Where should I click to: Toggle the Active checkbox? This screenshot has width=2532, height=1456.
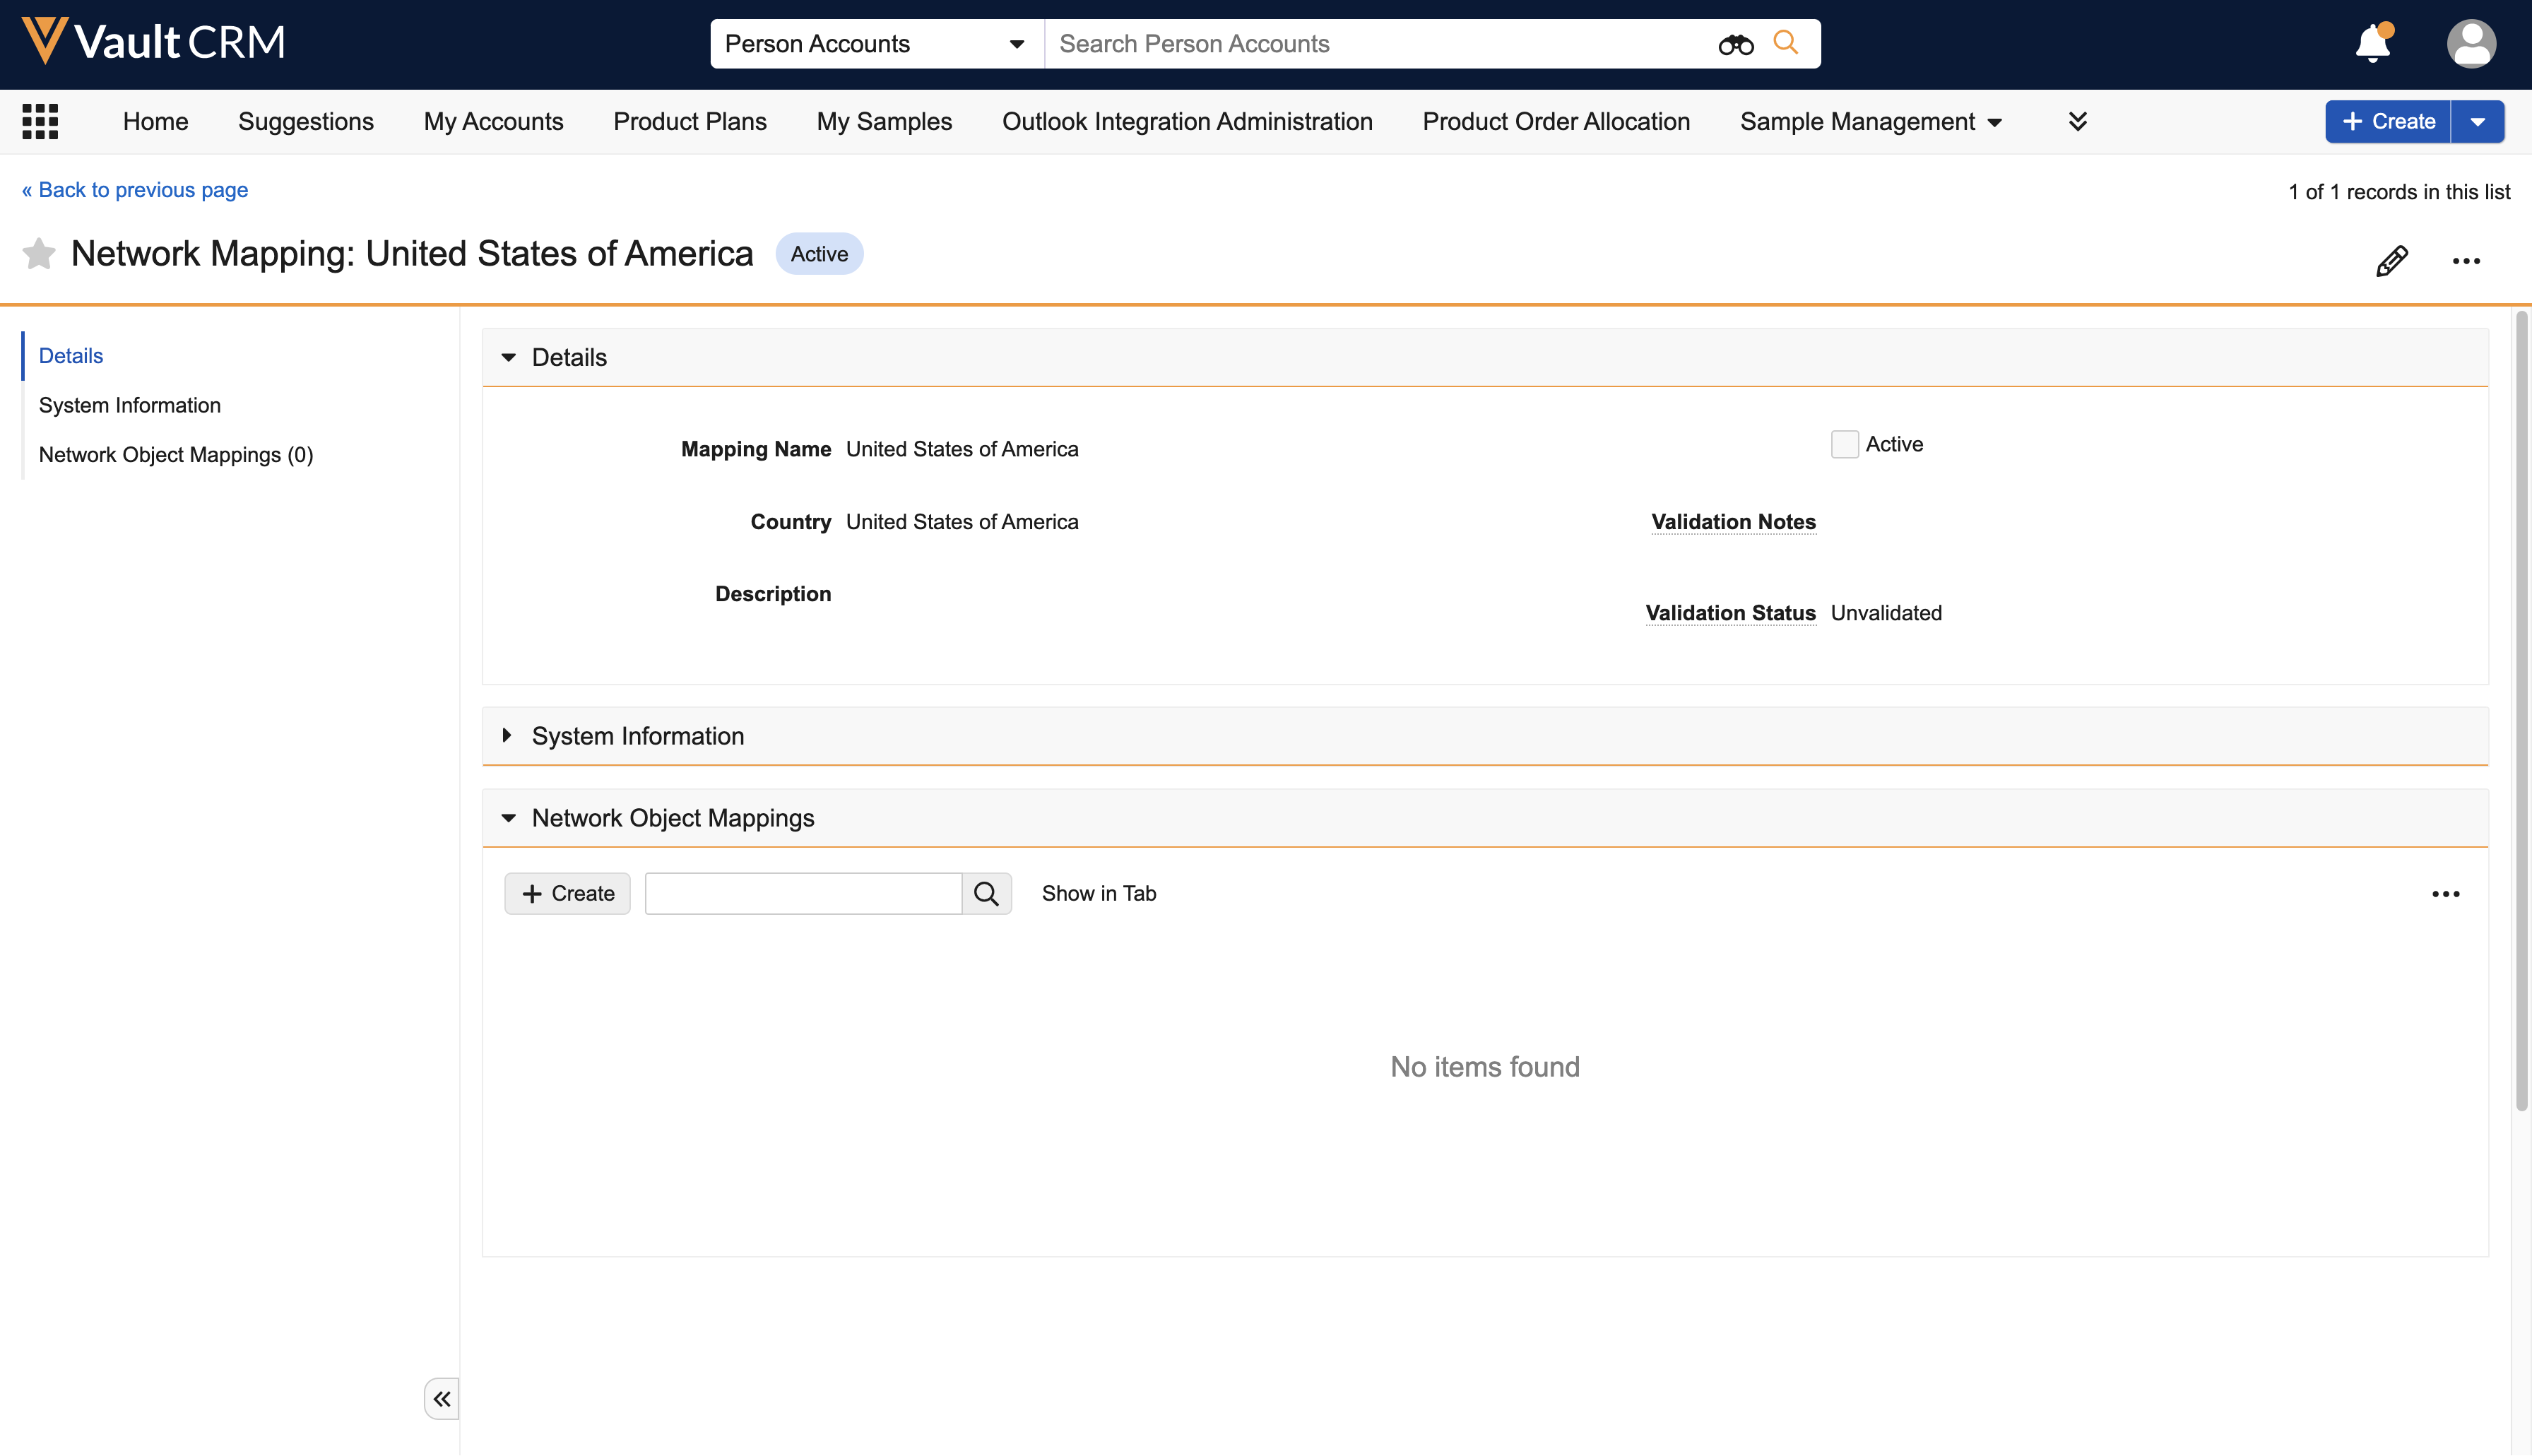pyautogui.click(x=1844, y=444)
